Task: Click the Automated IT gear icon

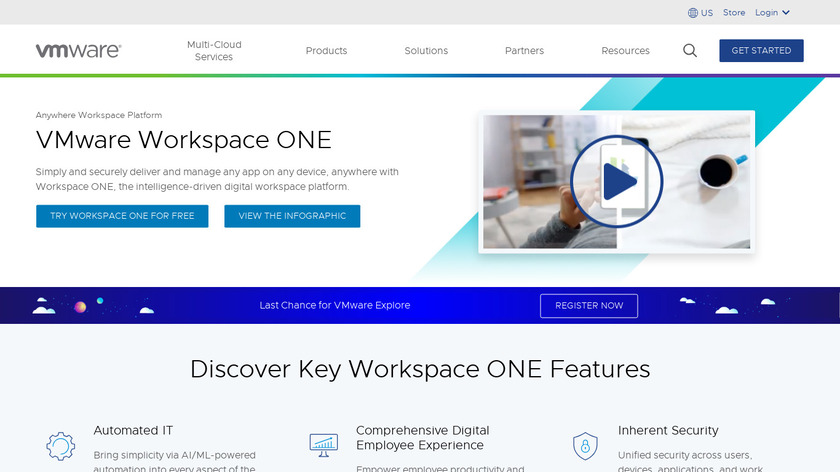Action: (61, 446)
